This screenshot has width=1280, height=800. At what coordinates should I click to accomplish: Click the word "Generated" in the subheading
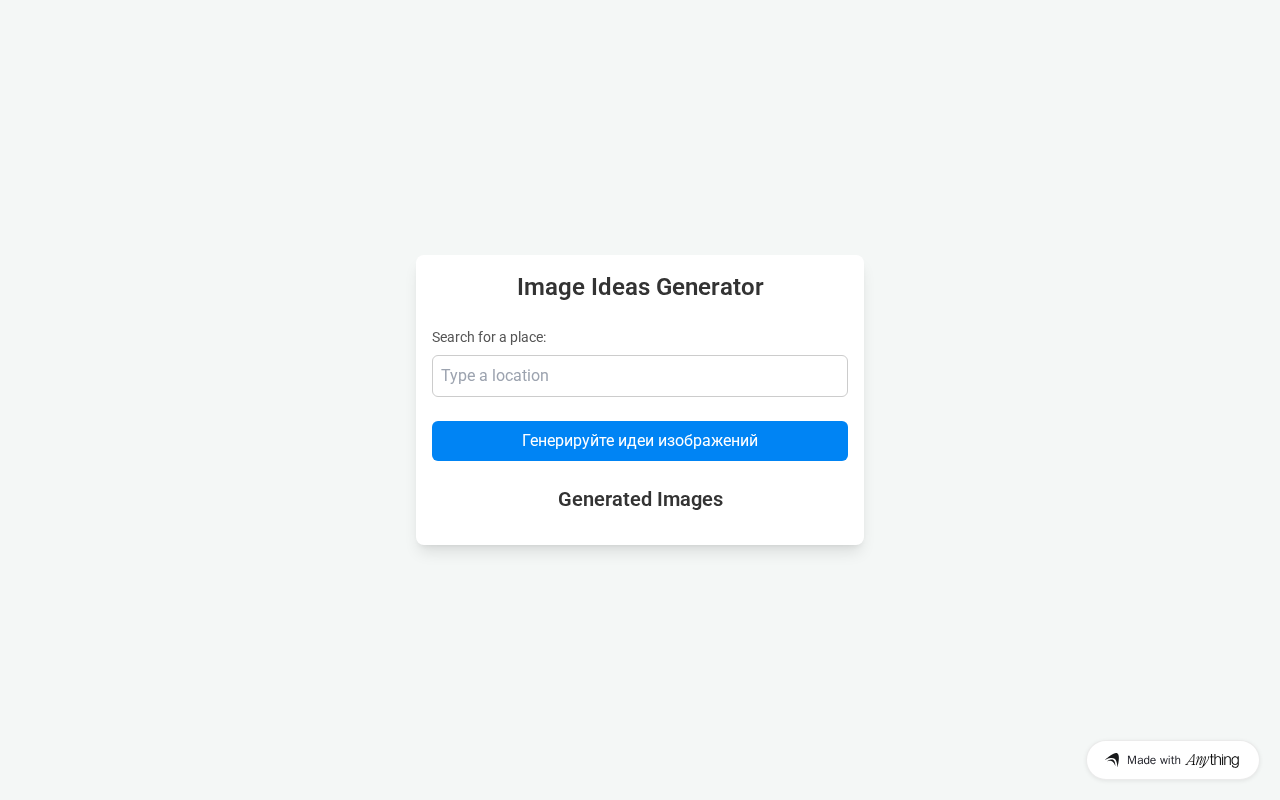point(604,499)
